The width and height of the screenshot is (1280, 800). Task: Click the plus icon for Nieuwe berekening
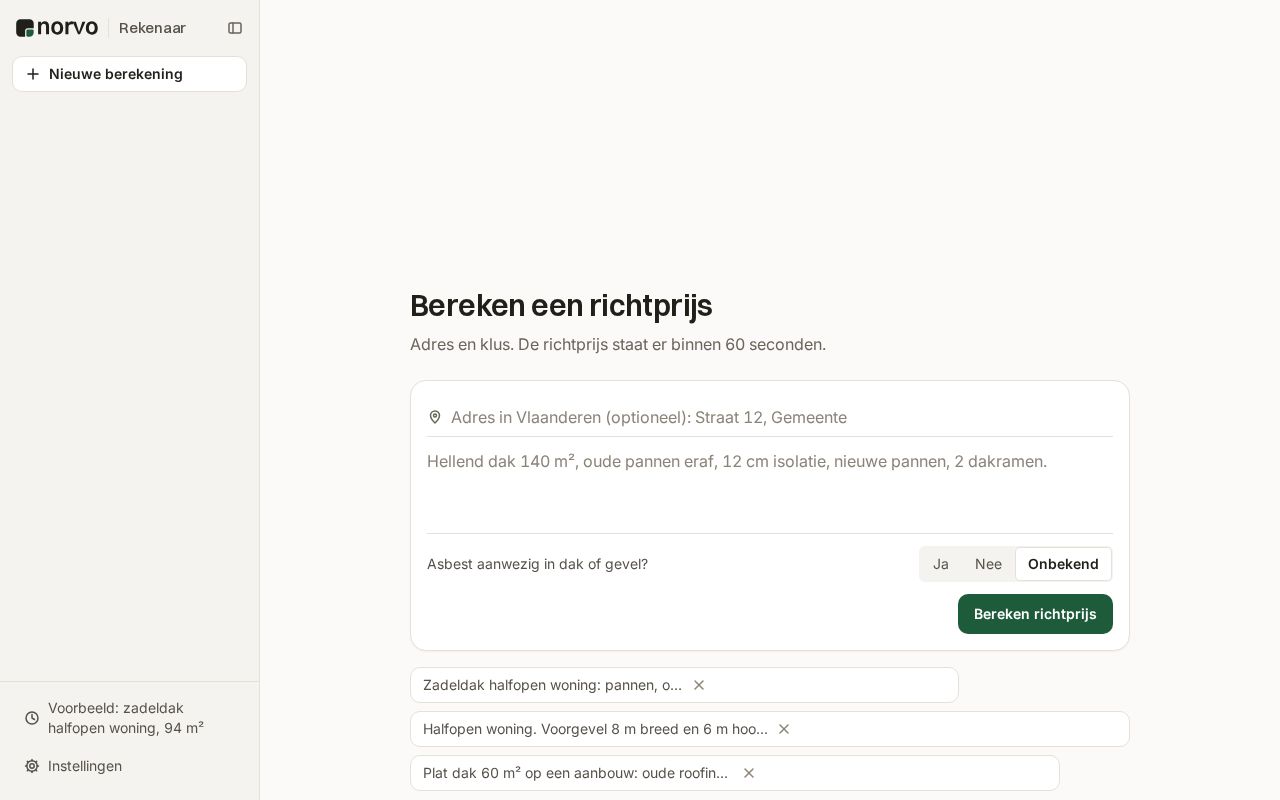tap(33, 74)
